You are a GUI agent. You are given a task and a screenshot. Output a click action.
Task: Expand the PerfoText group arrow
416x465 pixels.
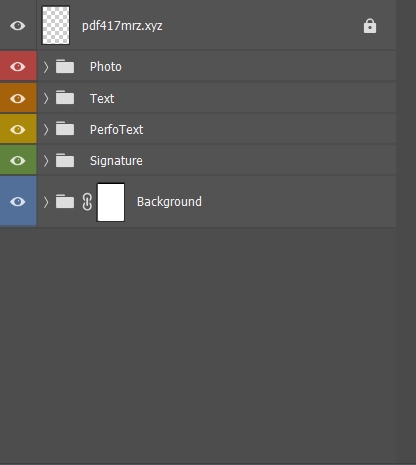pyautogui.click(x=46, y=129)
